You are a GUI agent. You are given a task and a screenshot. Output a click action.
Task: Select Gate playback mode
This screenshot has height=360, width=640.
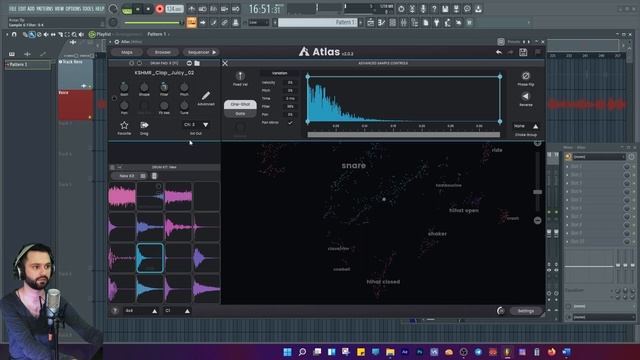coord(240,113)
